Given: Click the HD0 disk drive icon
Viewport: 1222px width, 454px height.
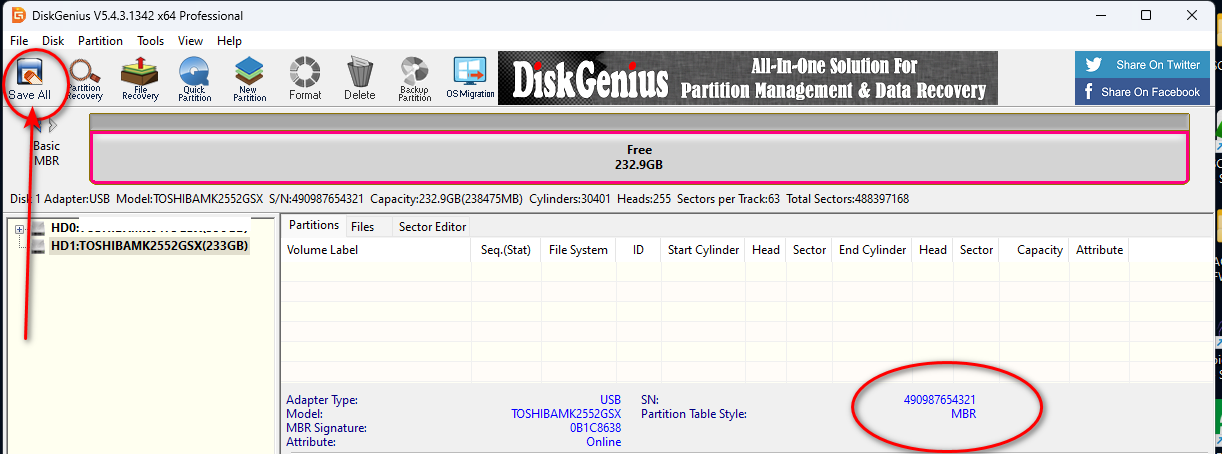Looking at the screenshot, I should (38, 229).
